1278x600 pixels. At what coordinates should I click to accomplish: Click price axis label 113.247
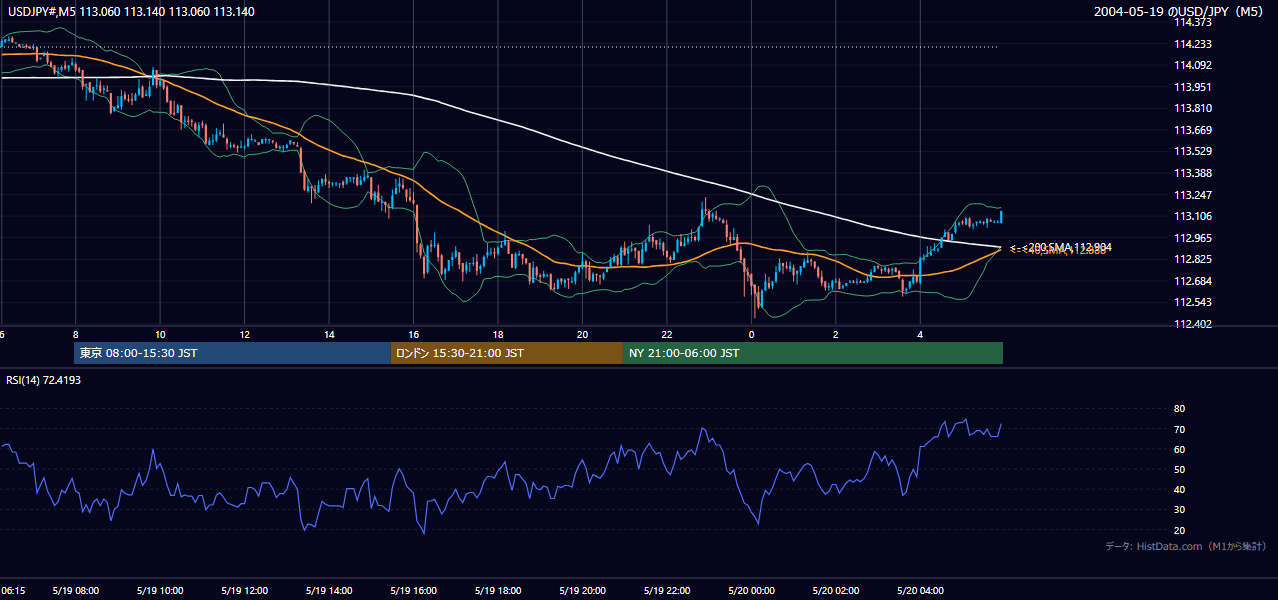(1192, 195)
